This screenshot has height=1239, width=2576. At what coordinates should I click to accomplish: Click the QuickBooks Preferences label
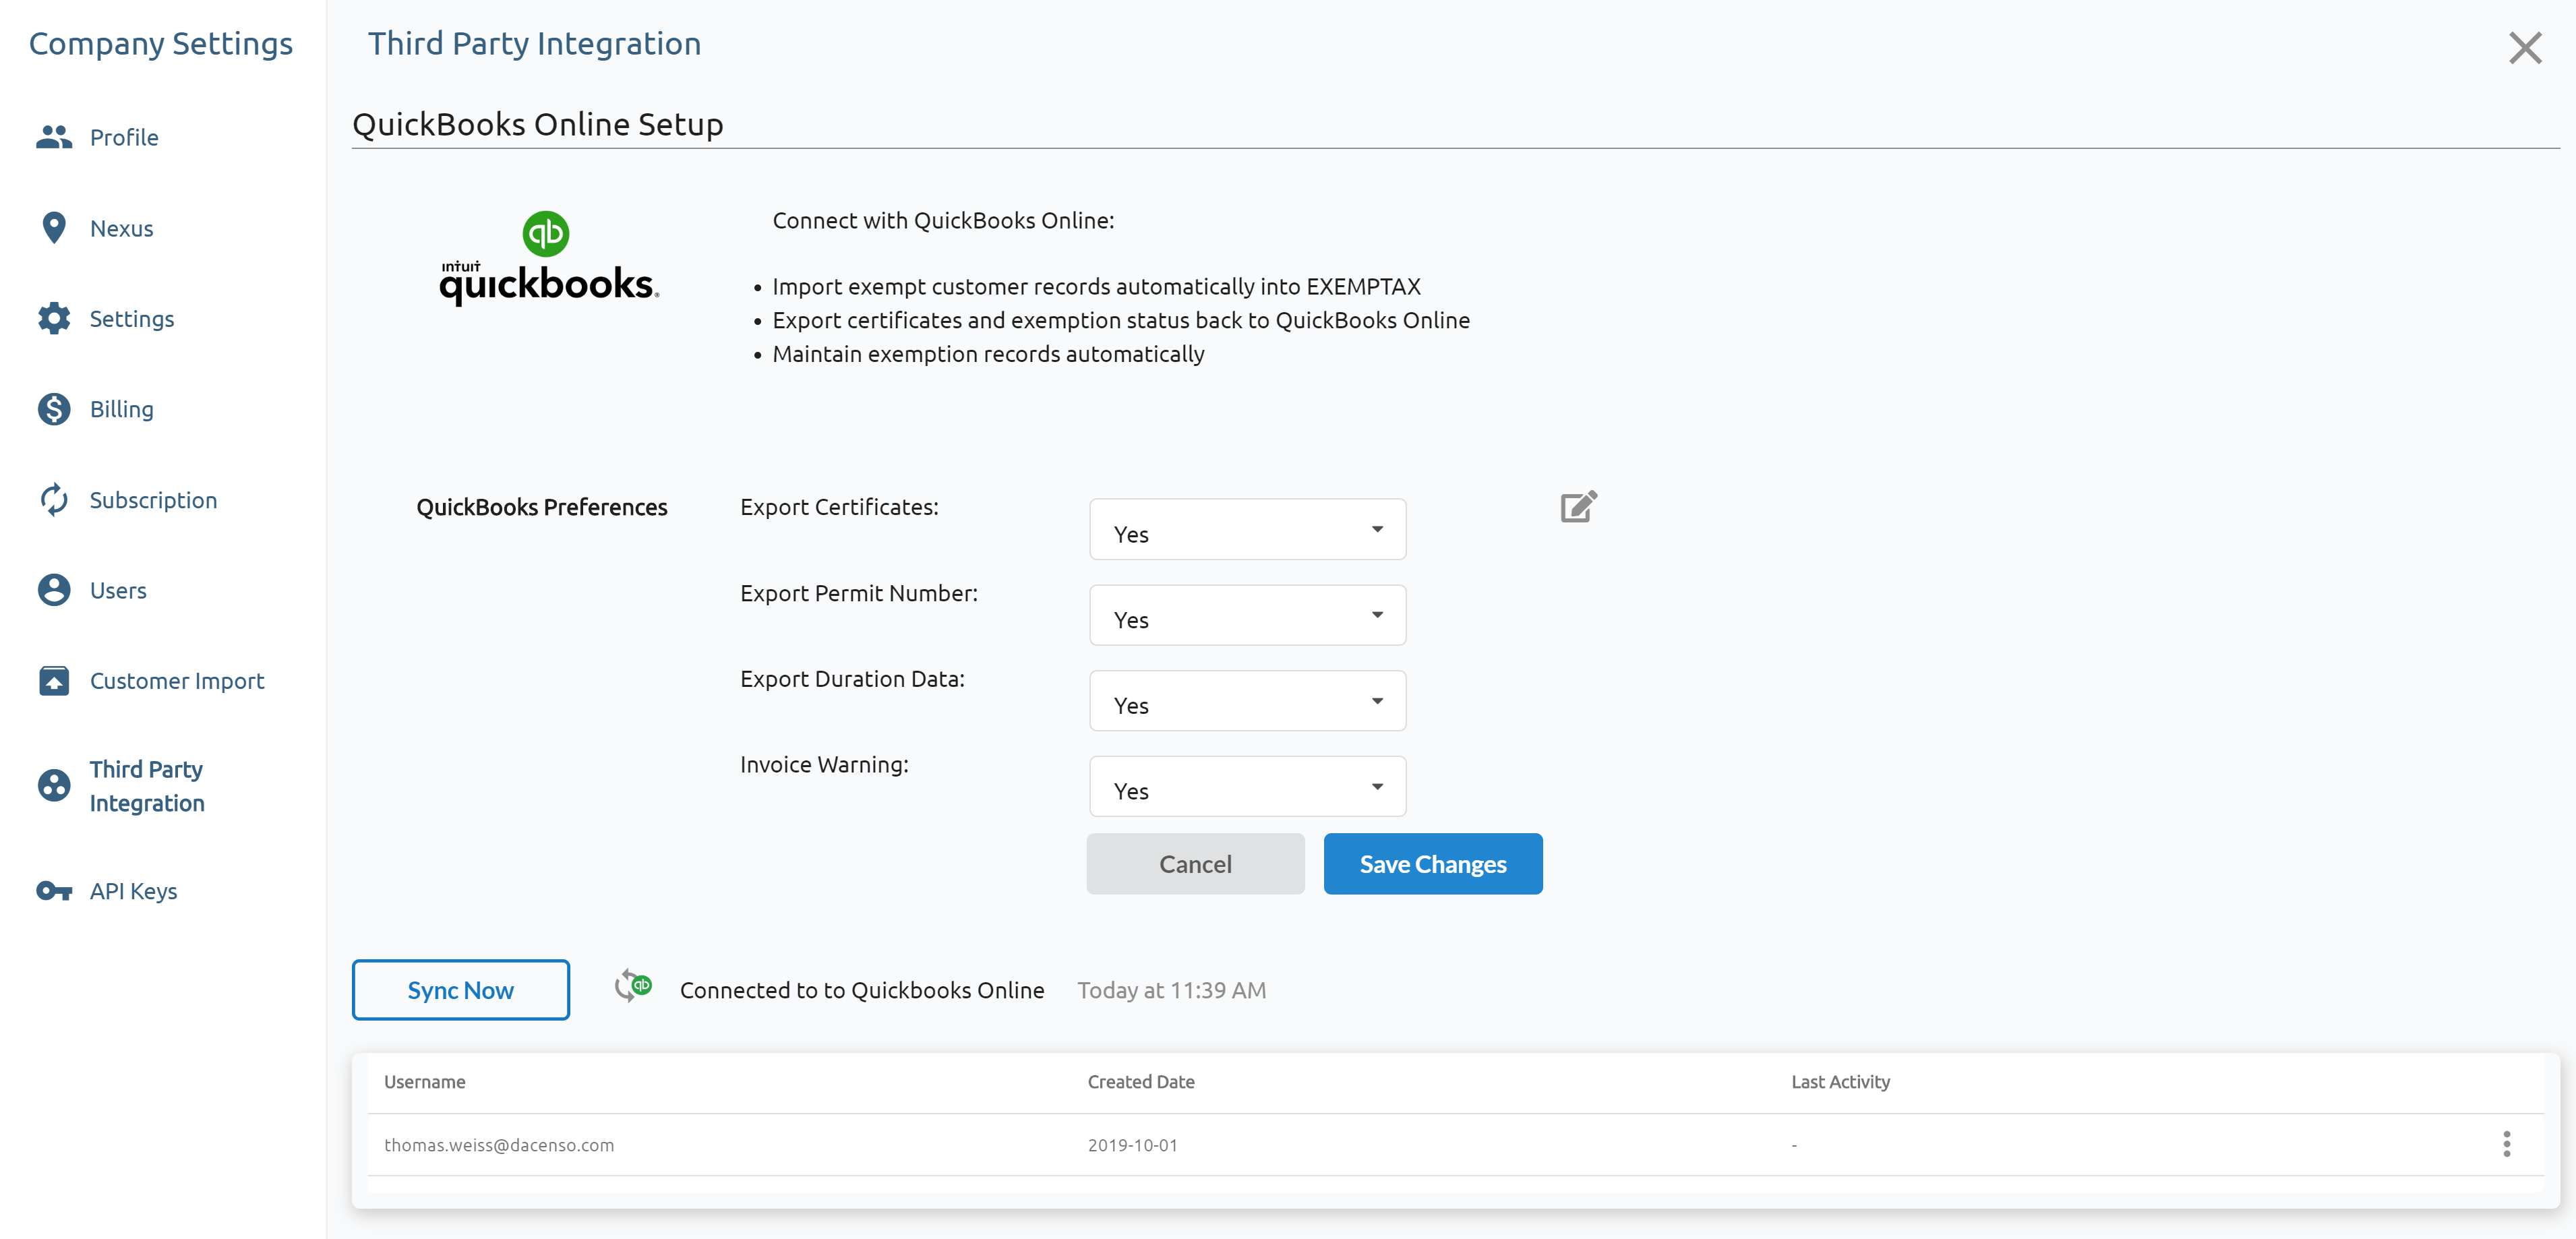pyautogui.click(x=541, y=507)
